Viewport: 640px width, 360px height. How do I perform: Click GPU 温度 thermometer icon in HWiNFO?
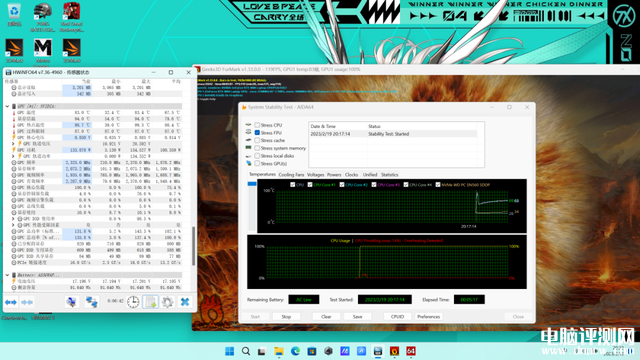tap(13, 113)
